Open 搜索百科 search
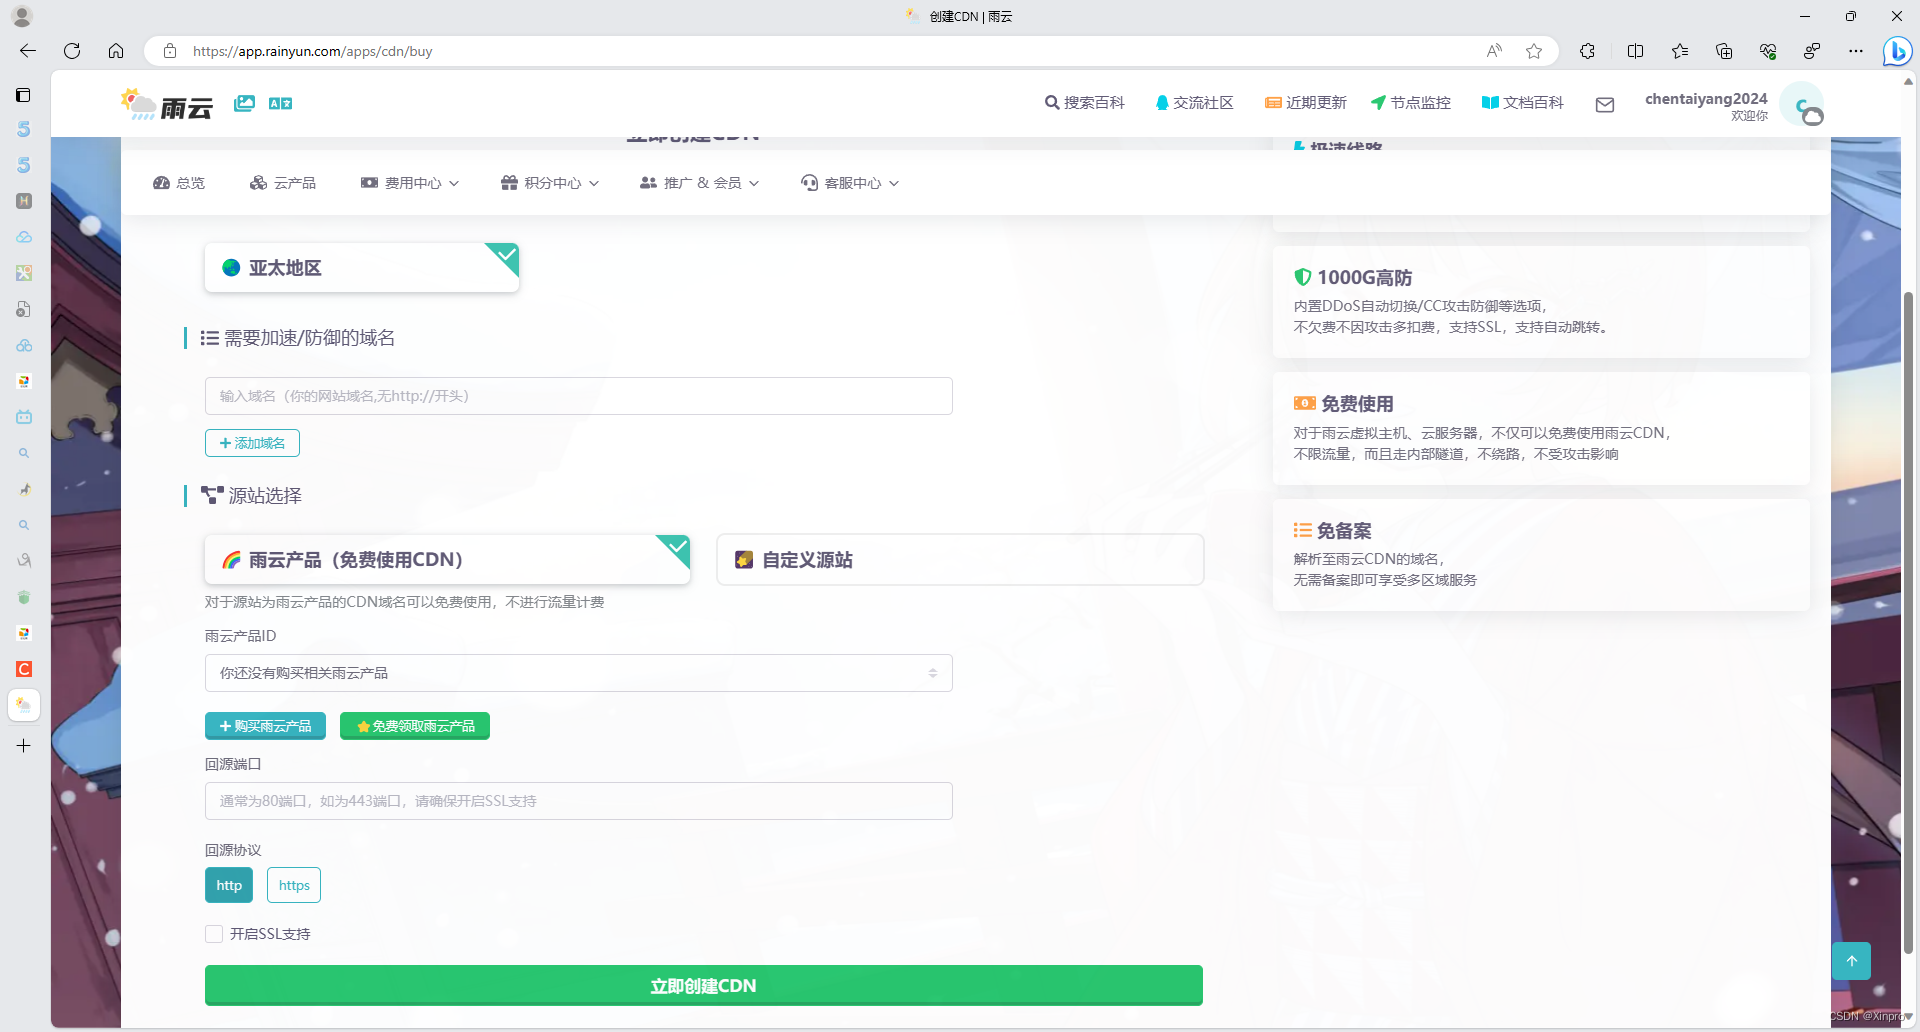Viewport: 1920px width, 1032px height. pyautogui.click(x=1084, y=103)
